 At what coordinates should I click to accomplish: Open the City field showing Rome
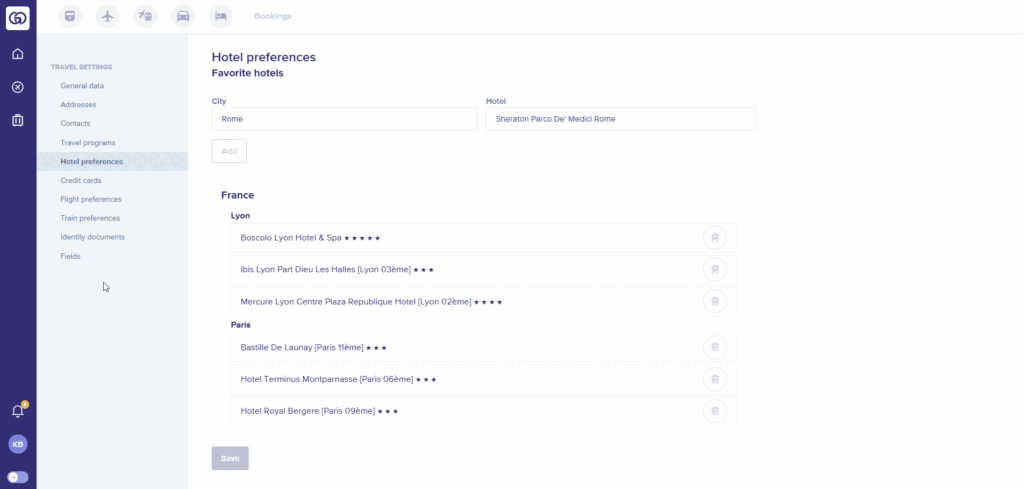344,119
